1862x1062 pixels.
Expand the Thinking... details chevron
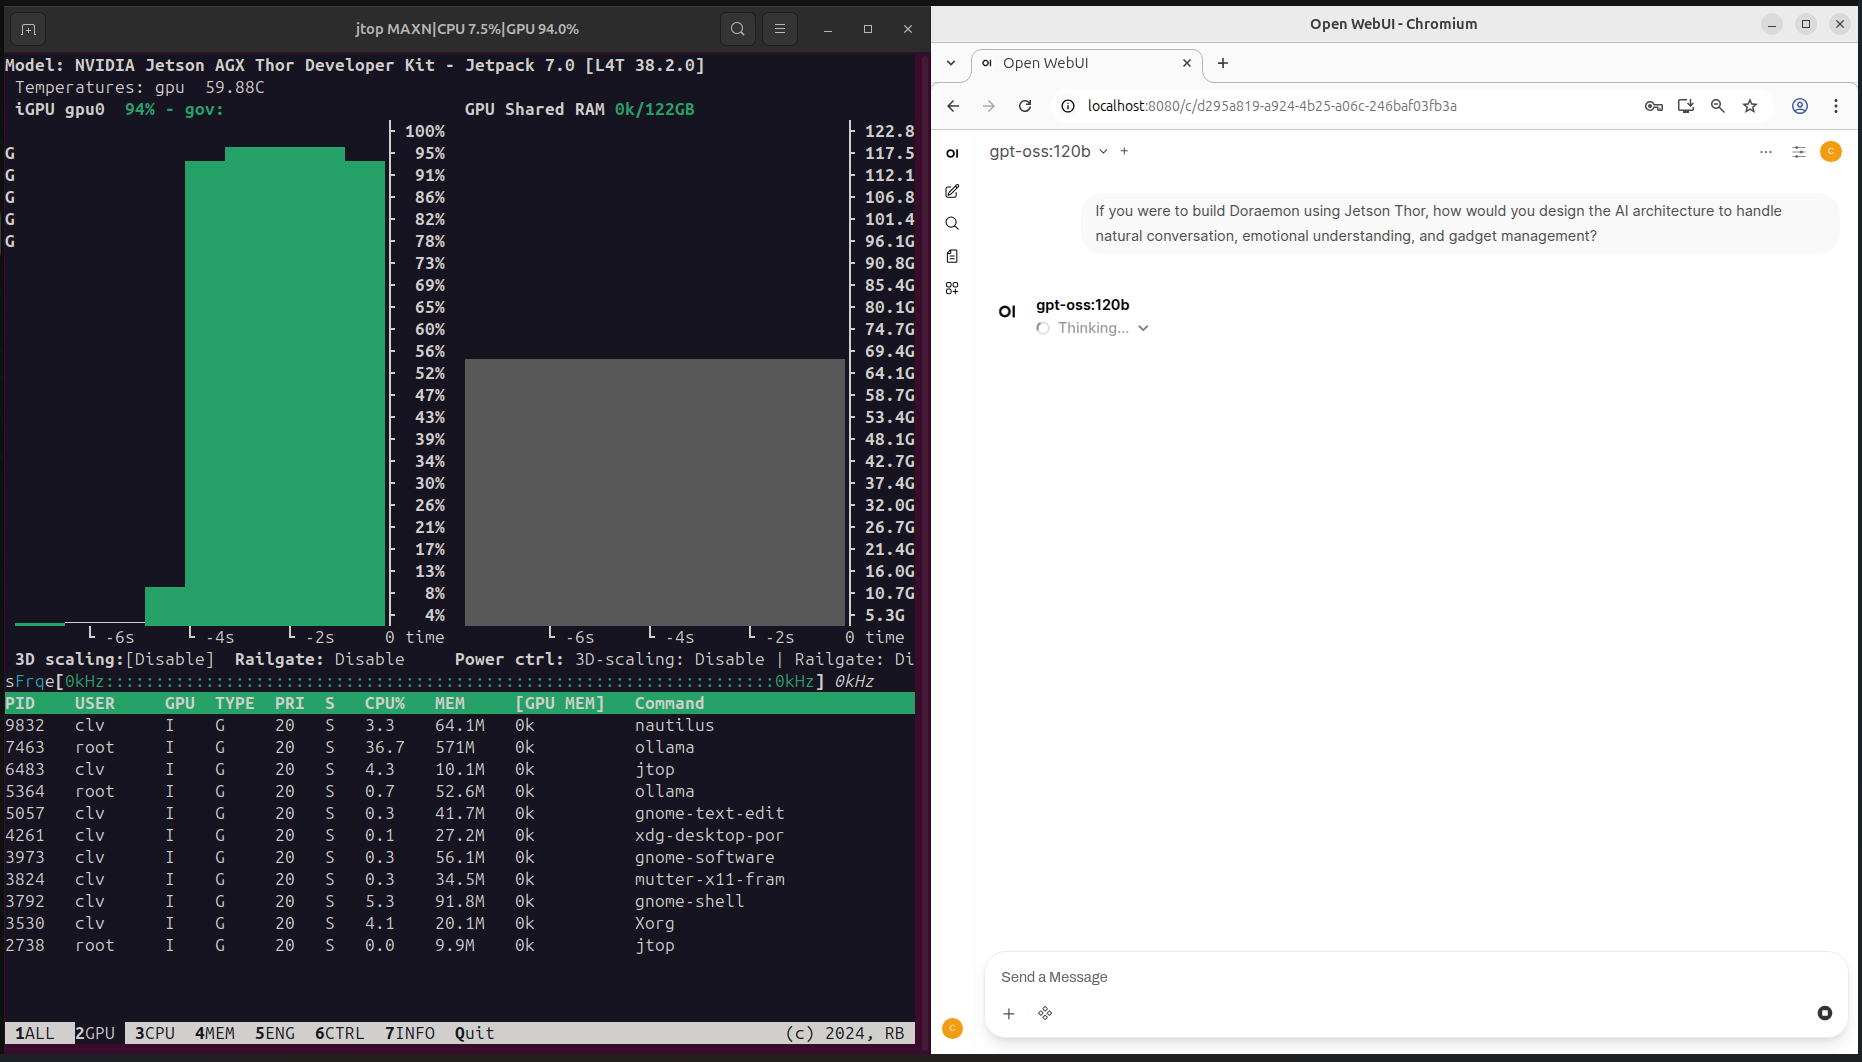tap(1143, 328)
